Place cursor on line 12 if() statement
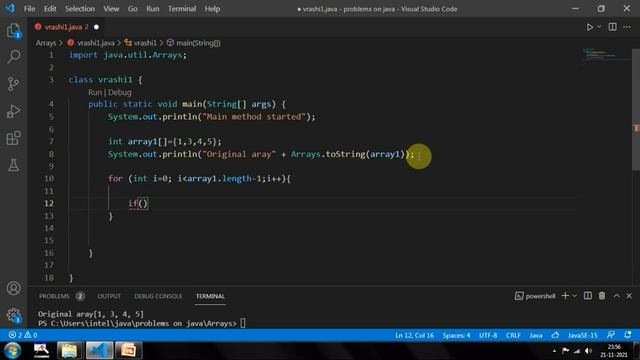Image resolution: width=640 pixels, height=360 pixels. (x=138, y=203)
